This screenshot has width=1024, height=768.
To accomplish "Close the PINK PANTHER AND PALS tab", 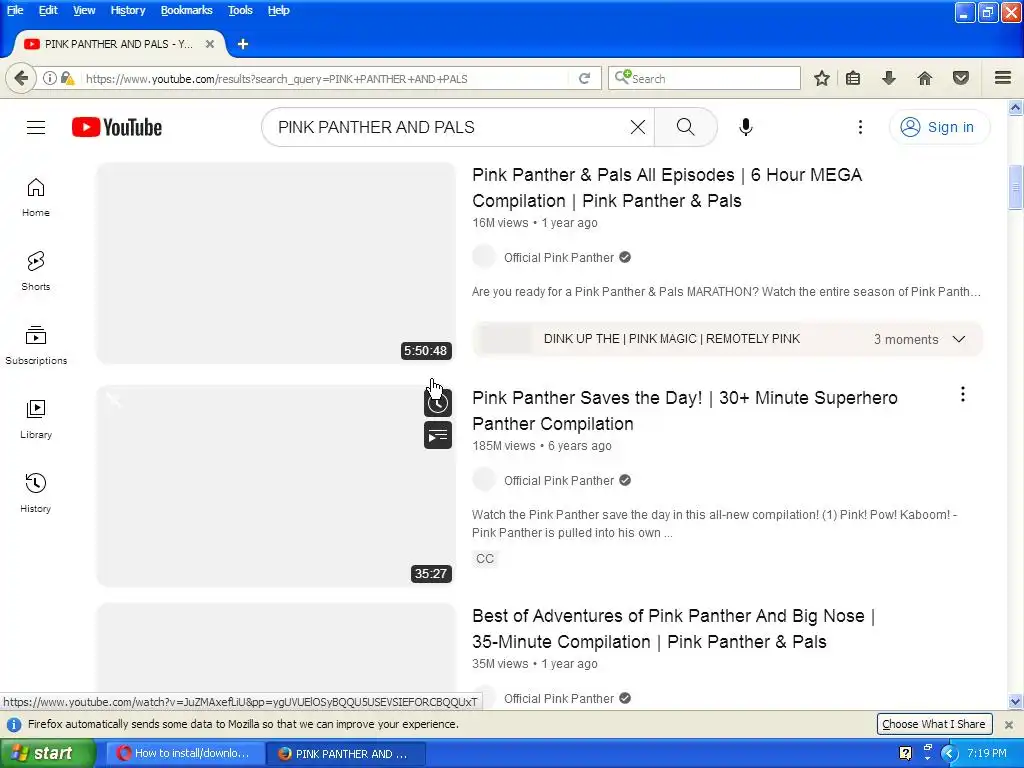I will (x=210, y=44).
